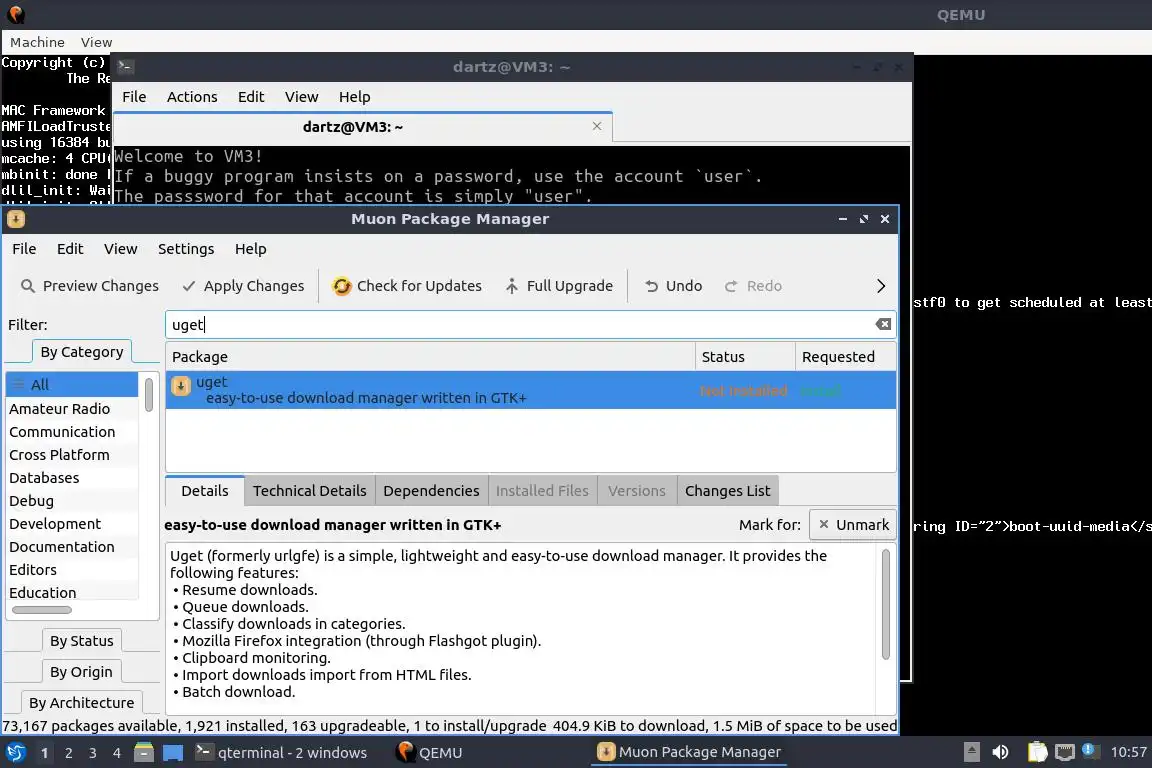Image resolution: width=1152 pixels, height=768 pixels.
Task: Click the uget filter input field
Action: tap(520, 324)
